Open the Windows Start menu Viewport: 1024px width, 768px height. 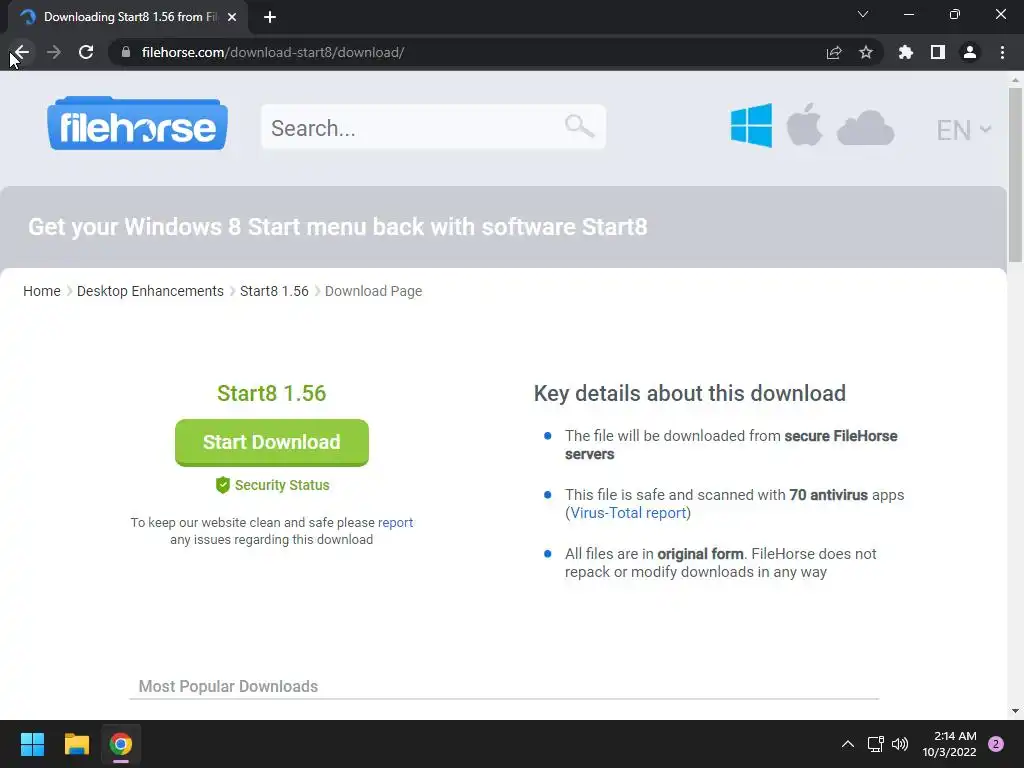[x=32, y=744]
